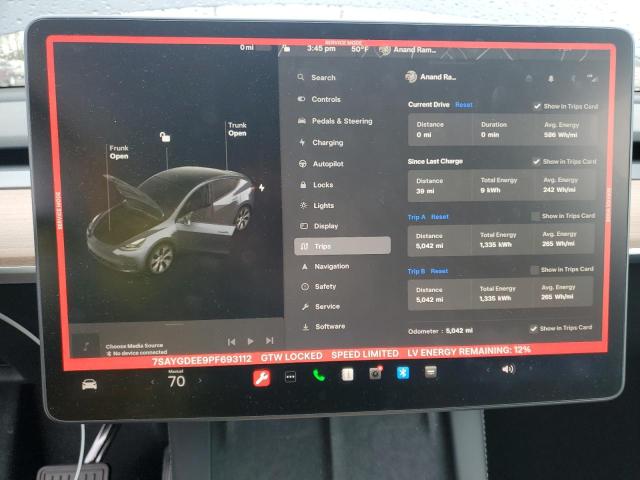Tap Choose Media Source text
Viewport: 640px width, 480px height.
click(x=134, y=346)
